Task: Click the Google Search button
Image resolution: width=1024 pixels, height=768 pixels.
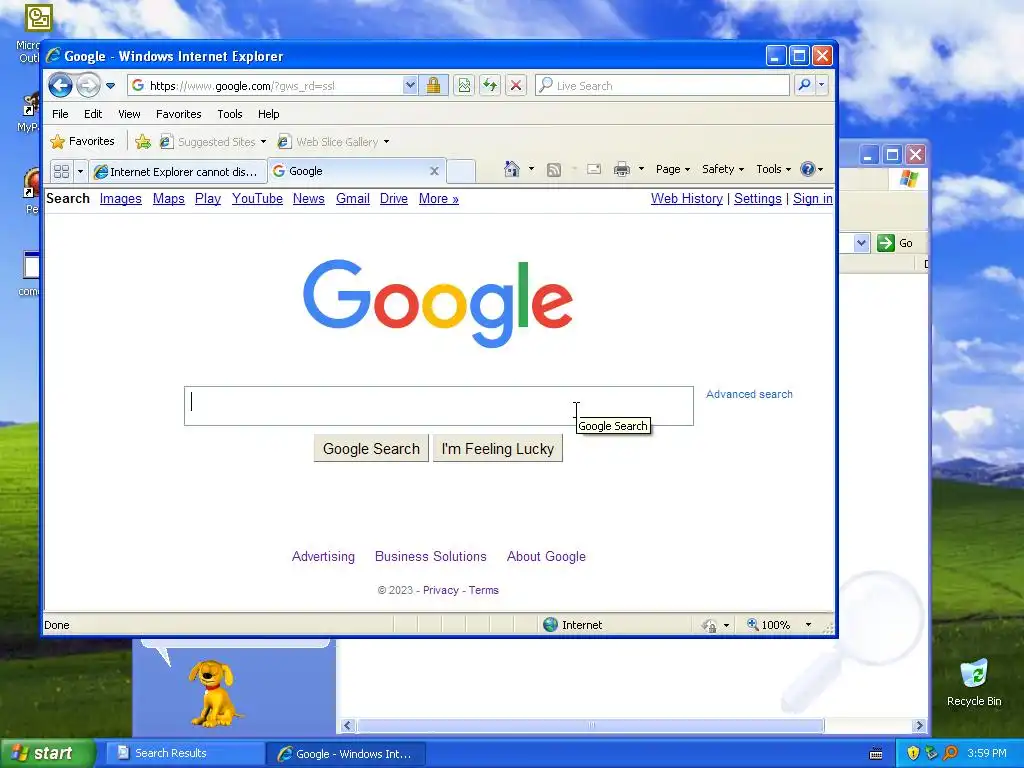Action: coord(371,449)
